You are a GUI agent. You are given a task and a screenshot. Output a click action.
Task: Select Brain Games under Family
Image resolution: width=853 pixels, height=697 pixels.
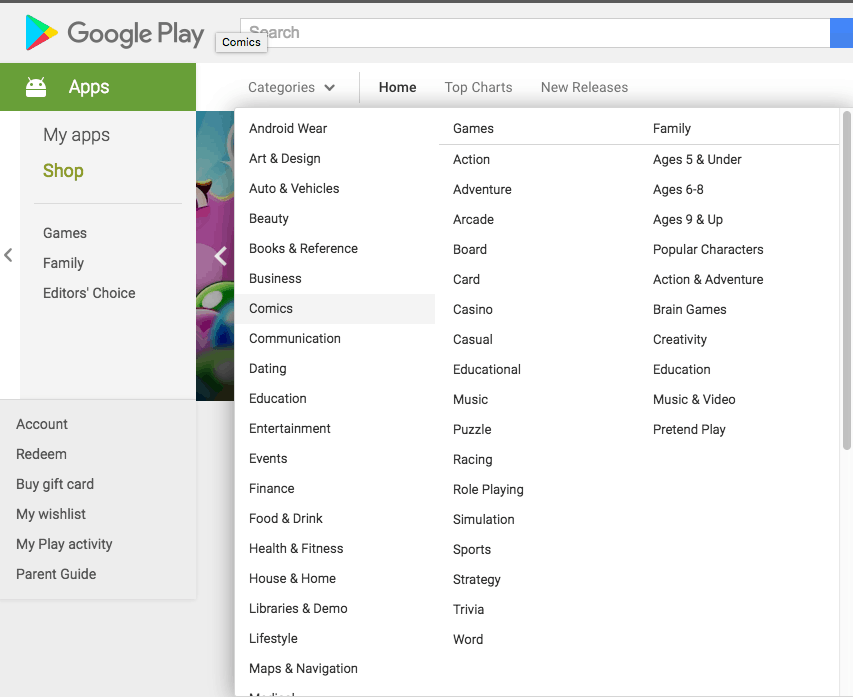coord(689,309)
